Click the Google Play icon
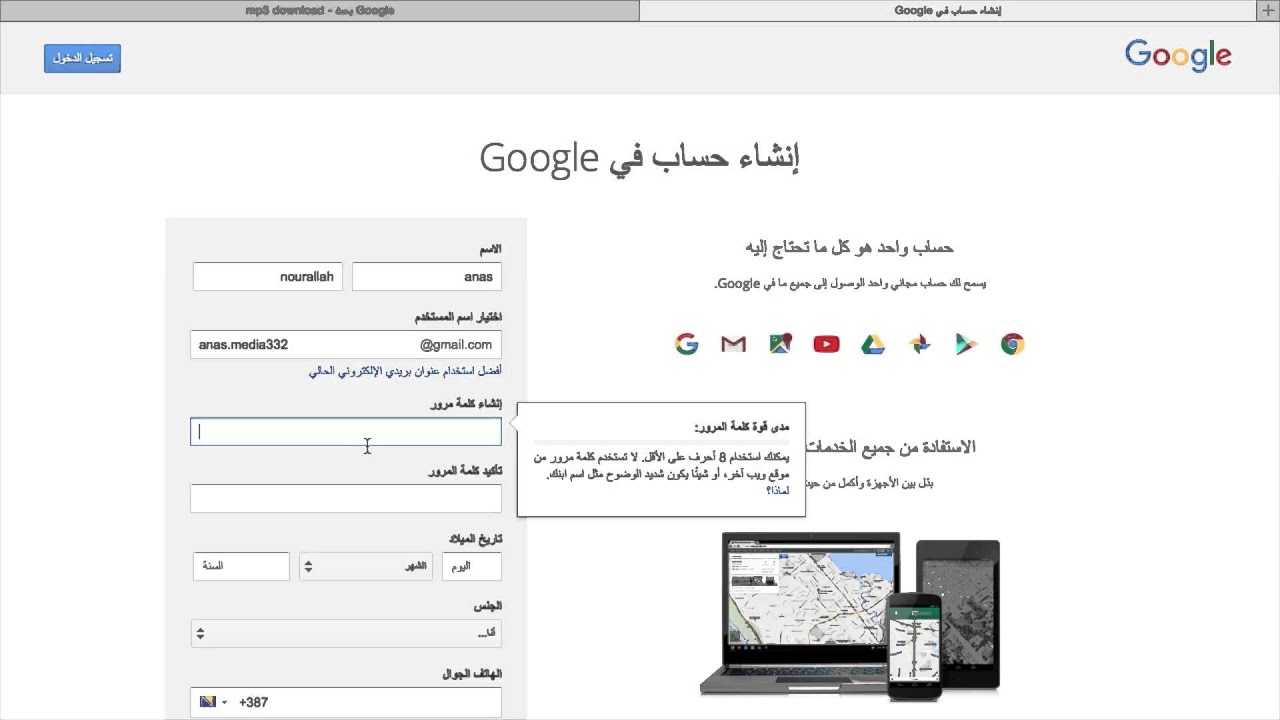1280x720 pixels. tap(966, 344)
